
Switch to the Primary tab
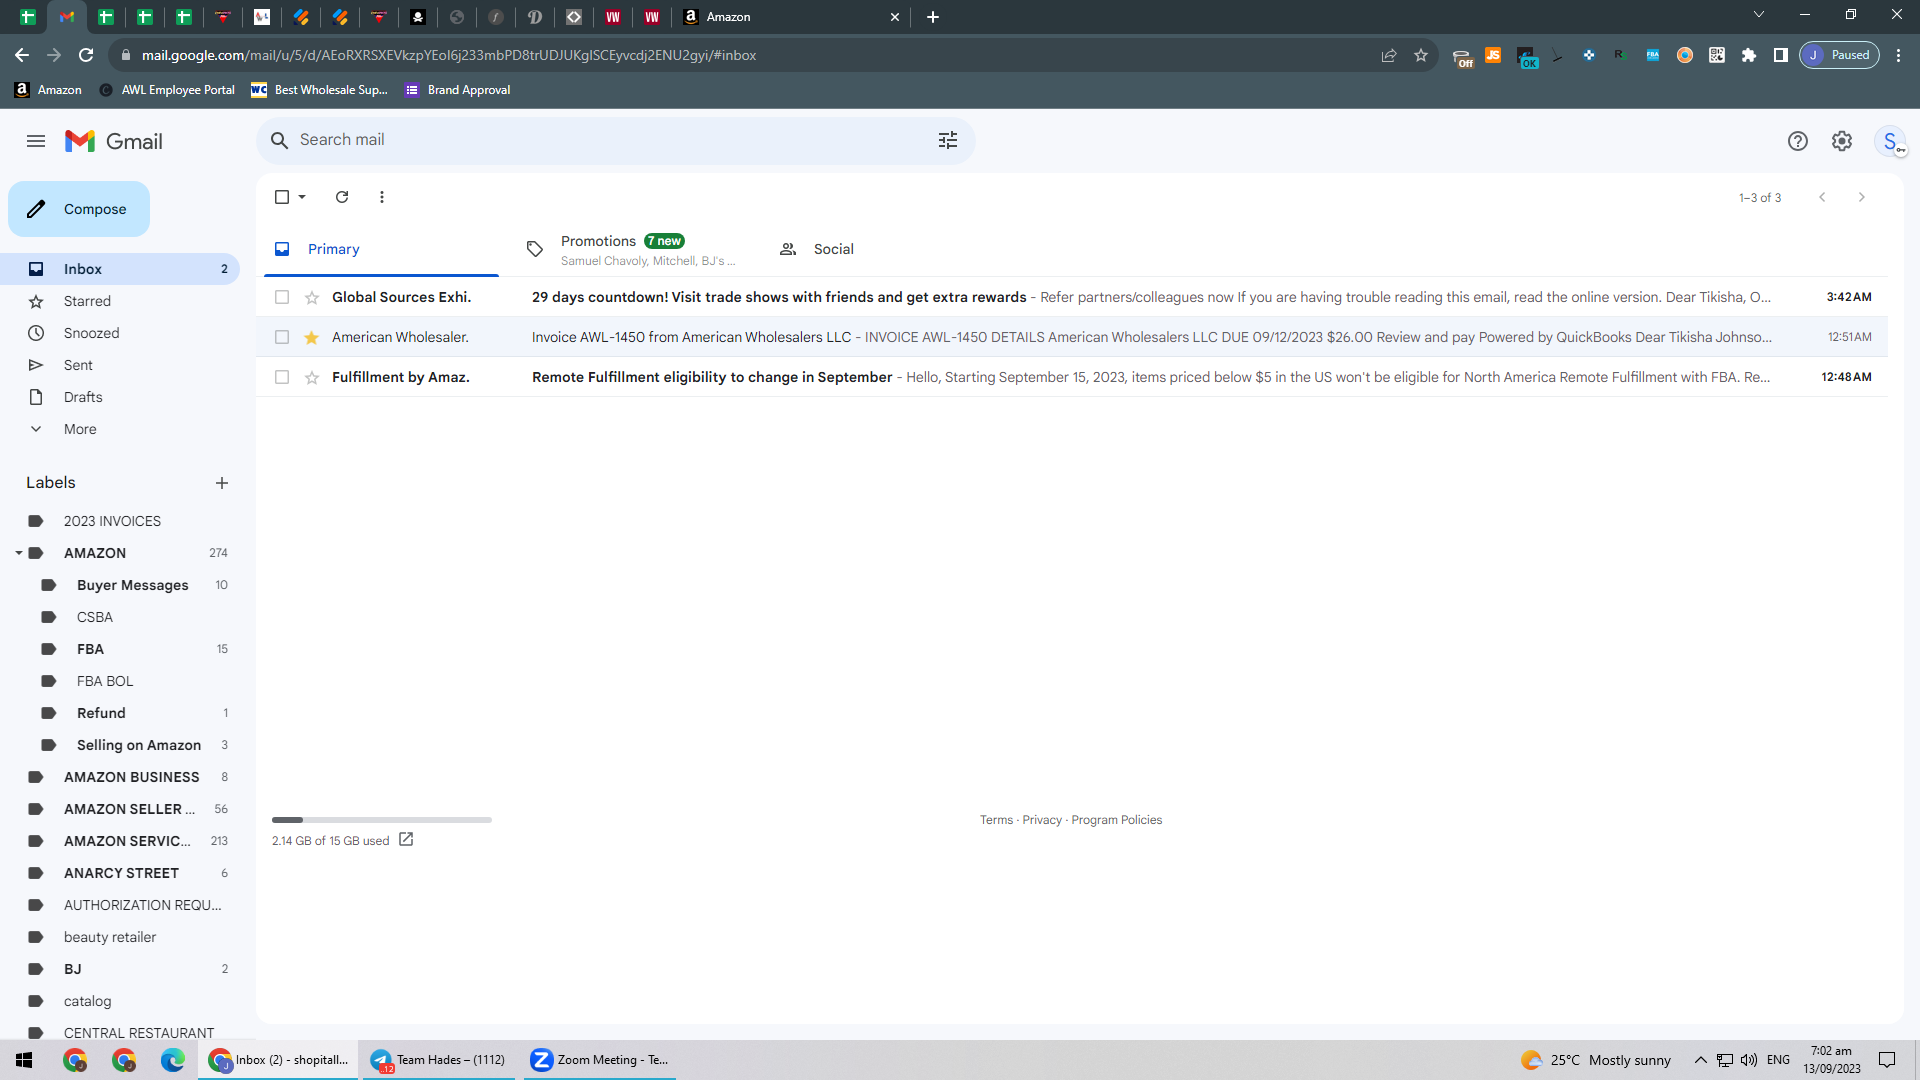point(381,249)
